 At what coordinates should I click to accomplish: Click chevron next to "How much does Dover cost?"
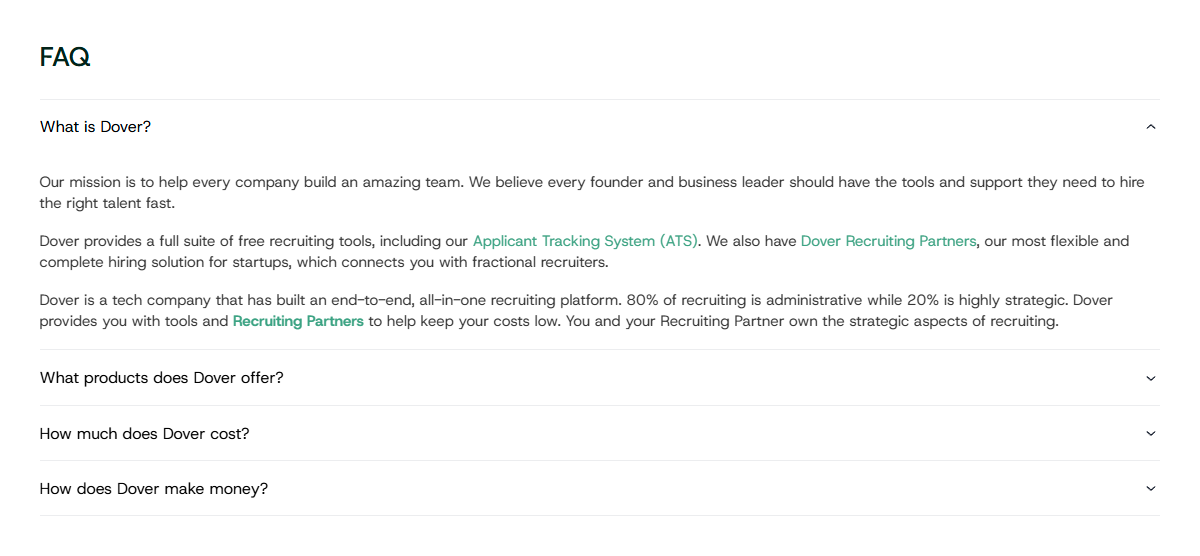tap(1150, 434)
